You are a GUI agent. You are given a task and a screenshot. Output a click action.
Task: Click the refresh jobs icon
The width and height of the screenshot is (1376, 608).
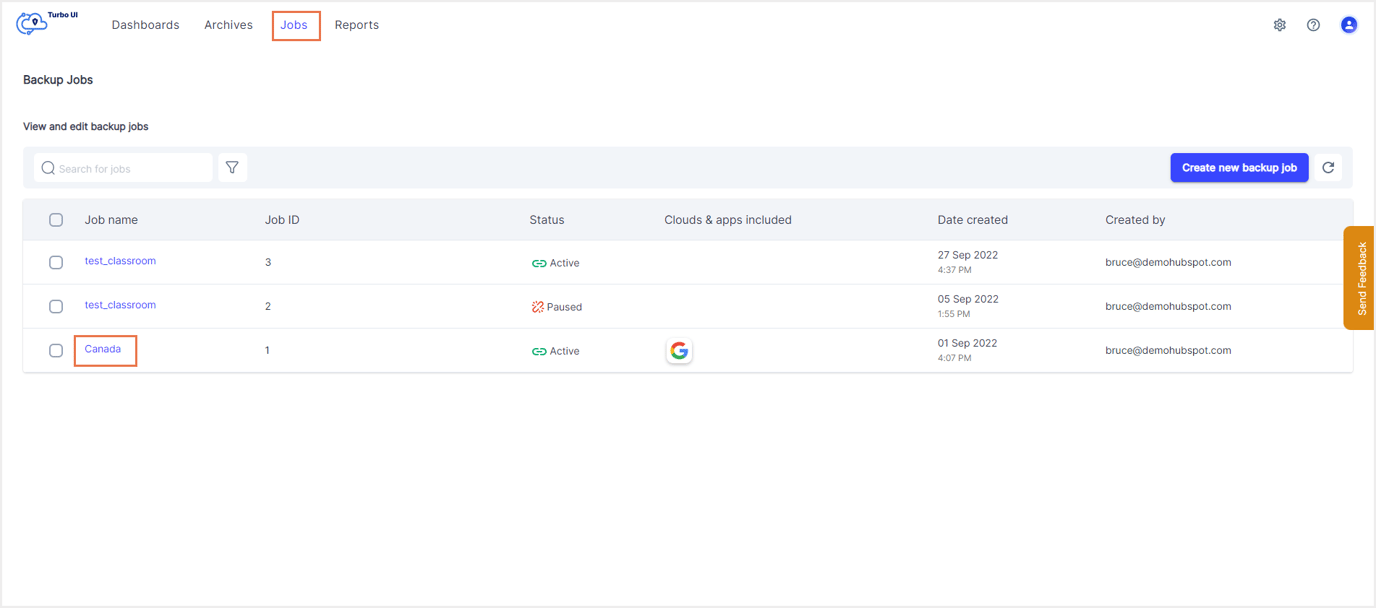[x=1329, y=167]
